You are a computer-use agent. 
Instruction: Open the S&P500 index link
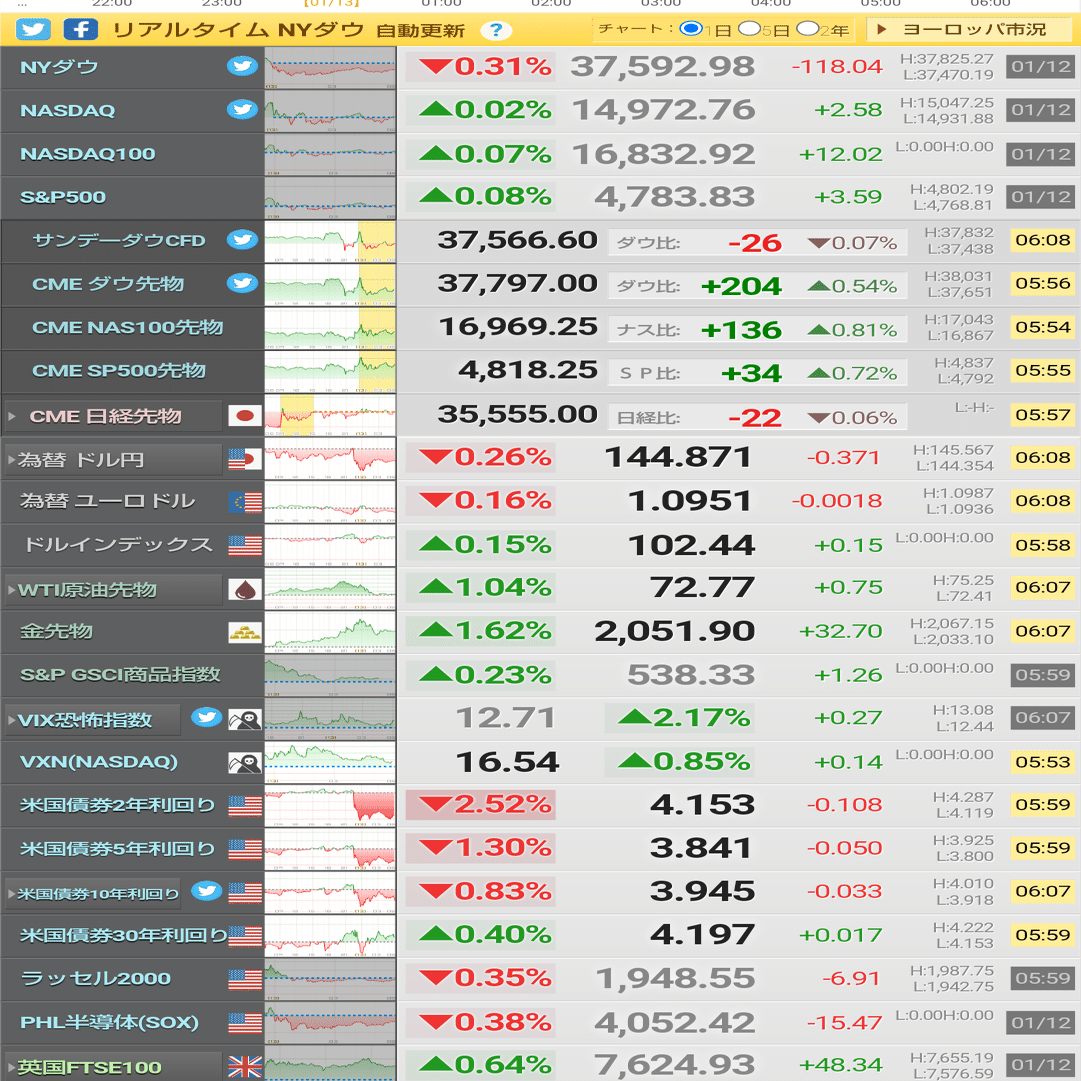tap(63, 197)
